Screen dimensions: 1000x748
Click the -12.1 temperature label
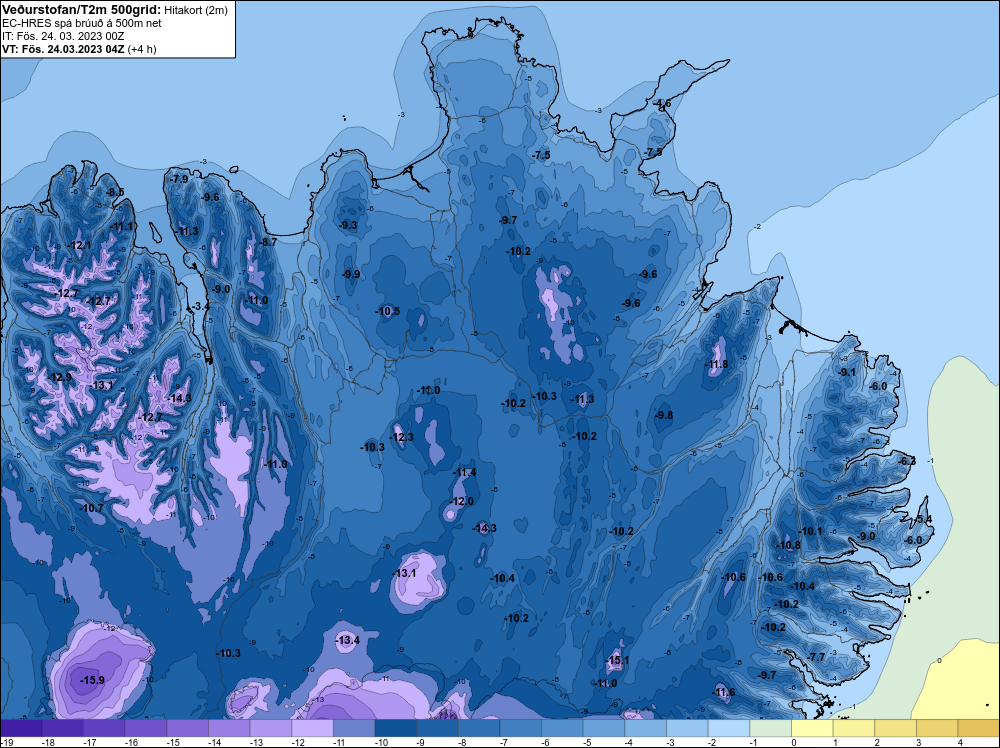80,246
